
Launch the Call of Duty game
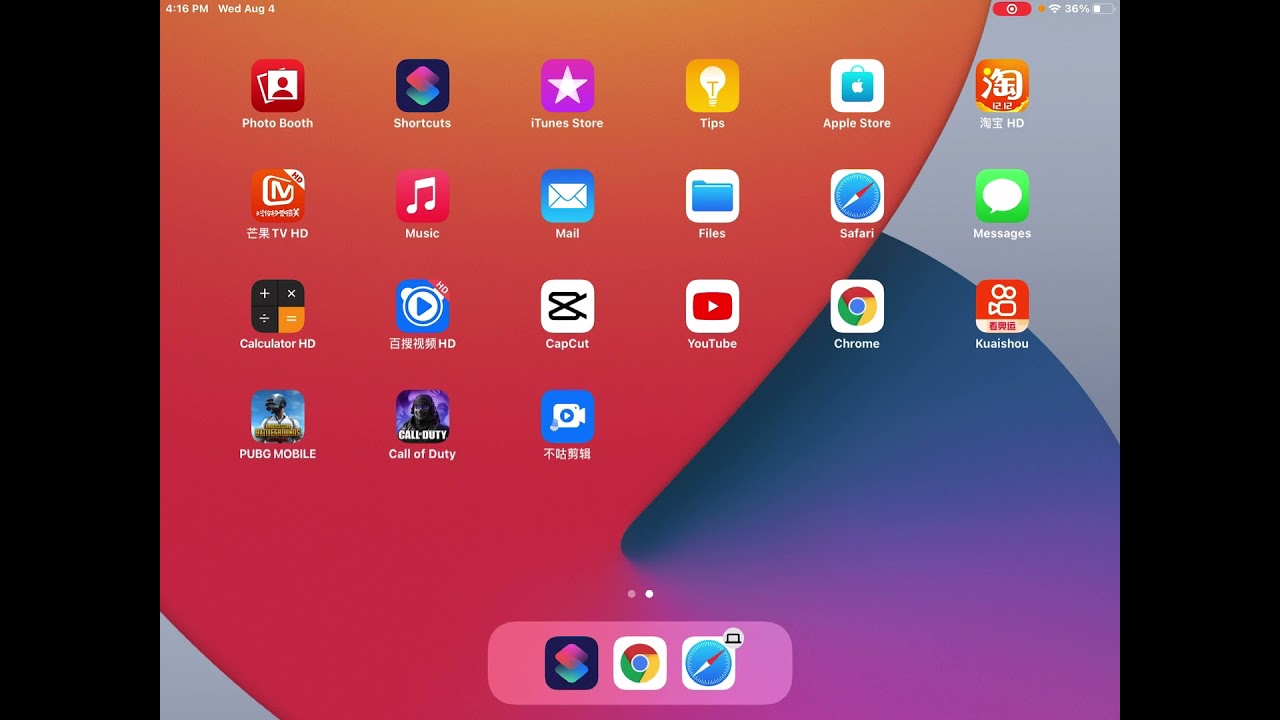click(x=422, y=416)
